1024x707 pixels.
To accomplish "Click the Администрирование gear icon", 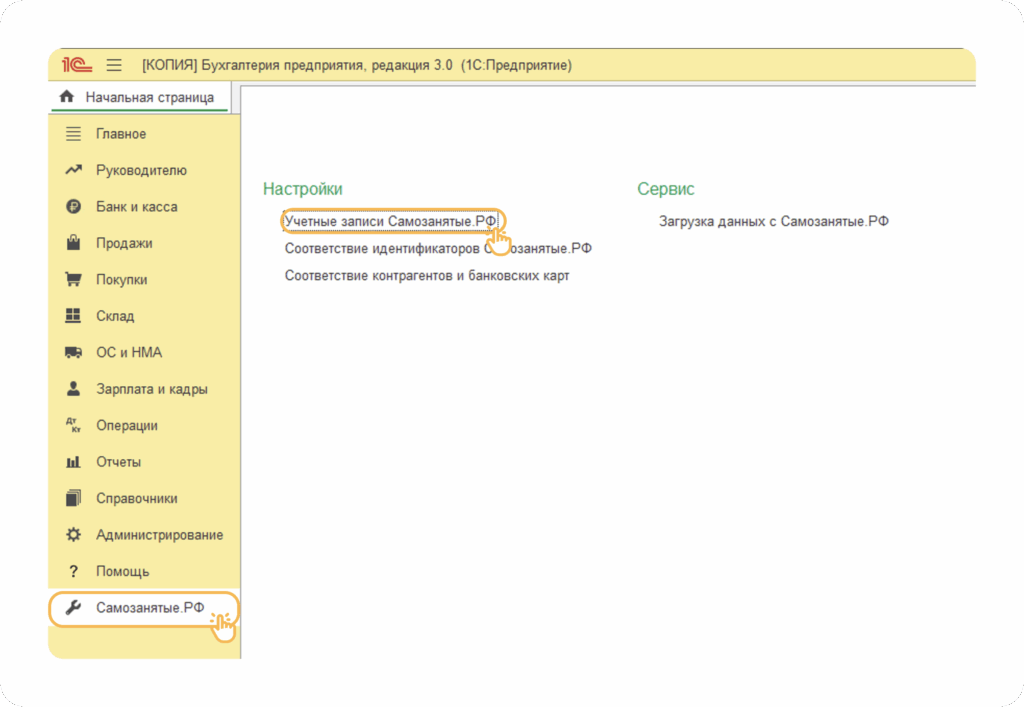I will point(73,535).
